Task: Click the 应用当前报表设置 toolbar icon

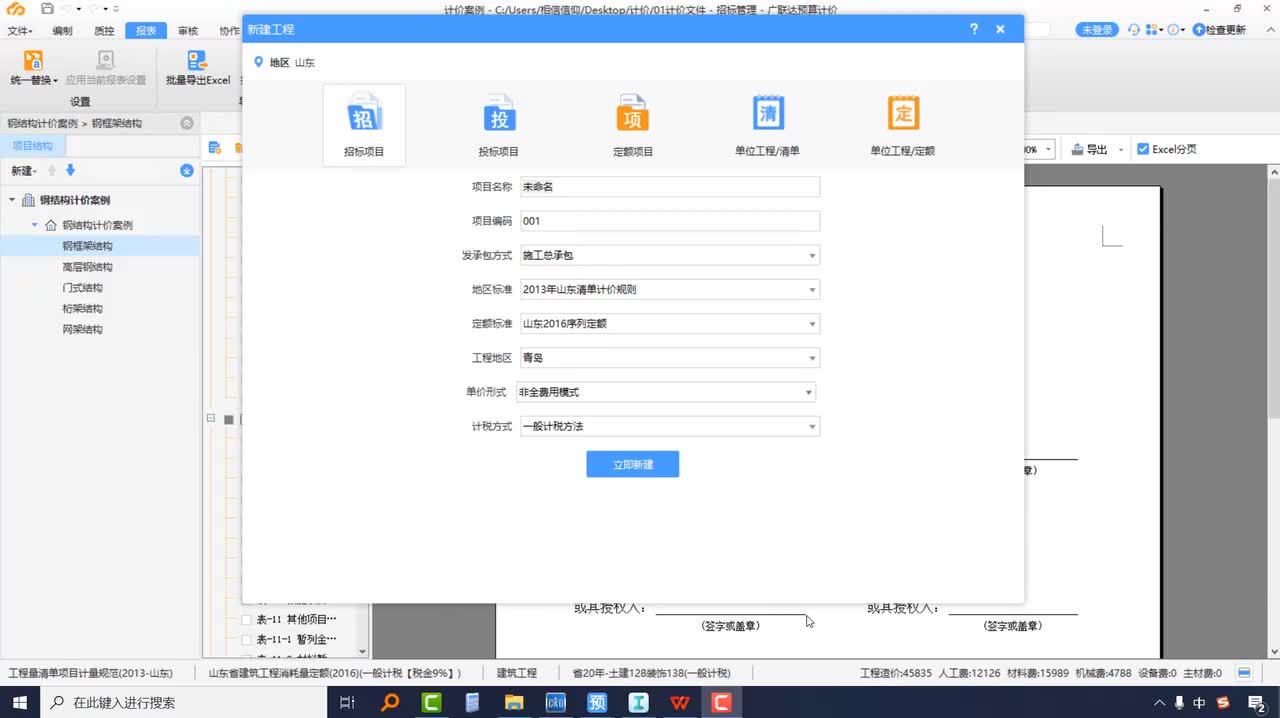Action: coord(105,61)
